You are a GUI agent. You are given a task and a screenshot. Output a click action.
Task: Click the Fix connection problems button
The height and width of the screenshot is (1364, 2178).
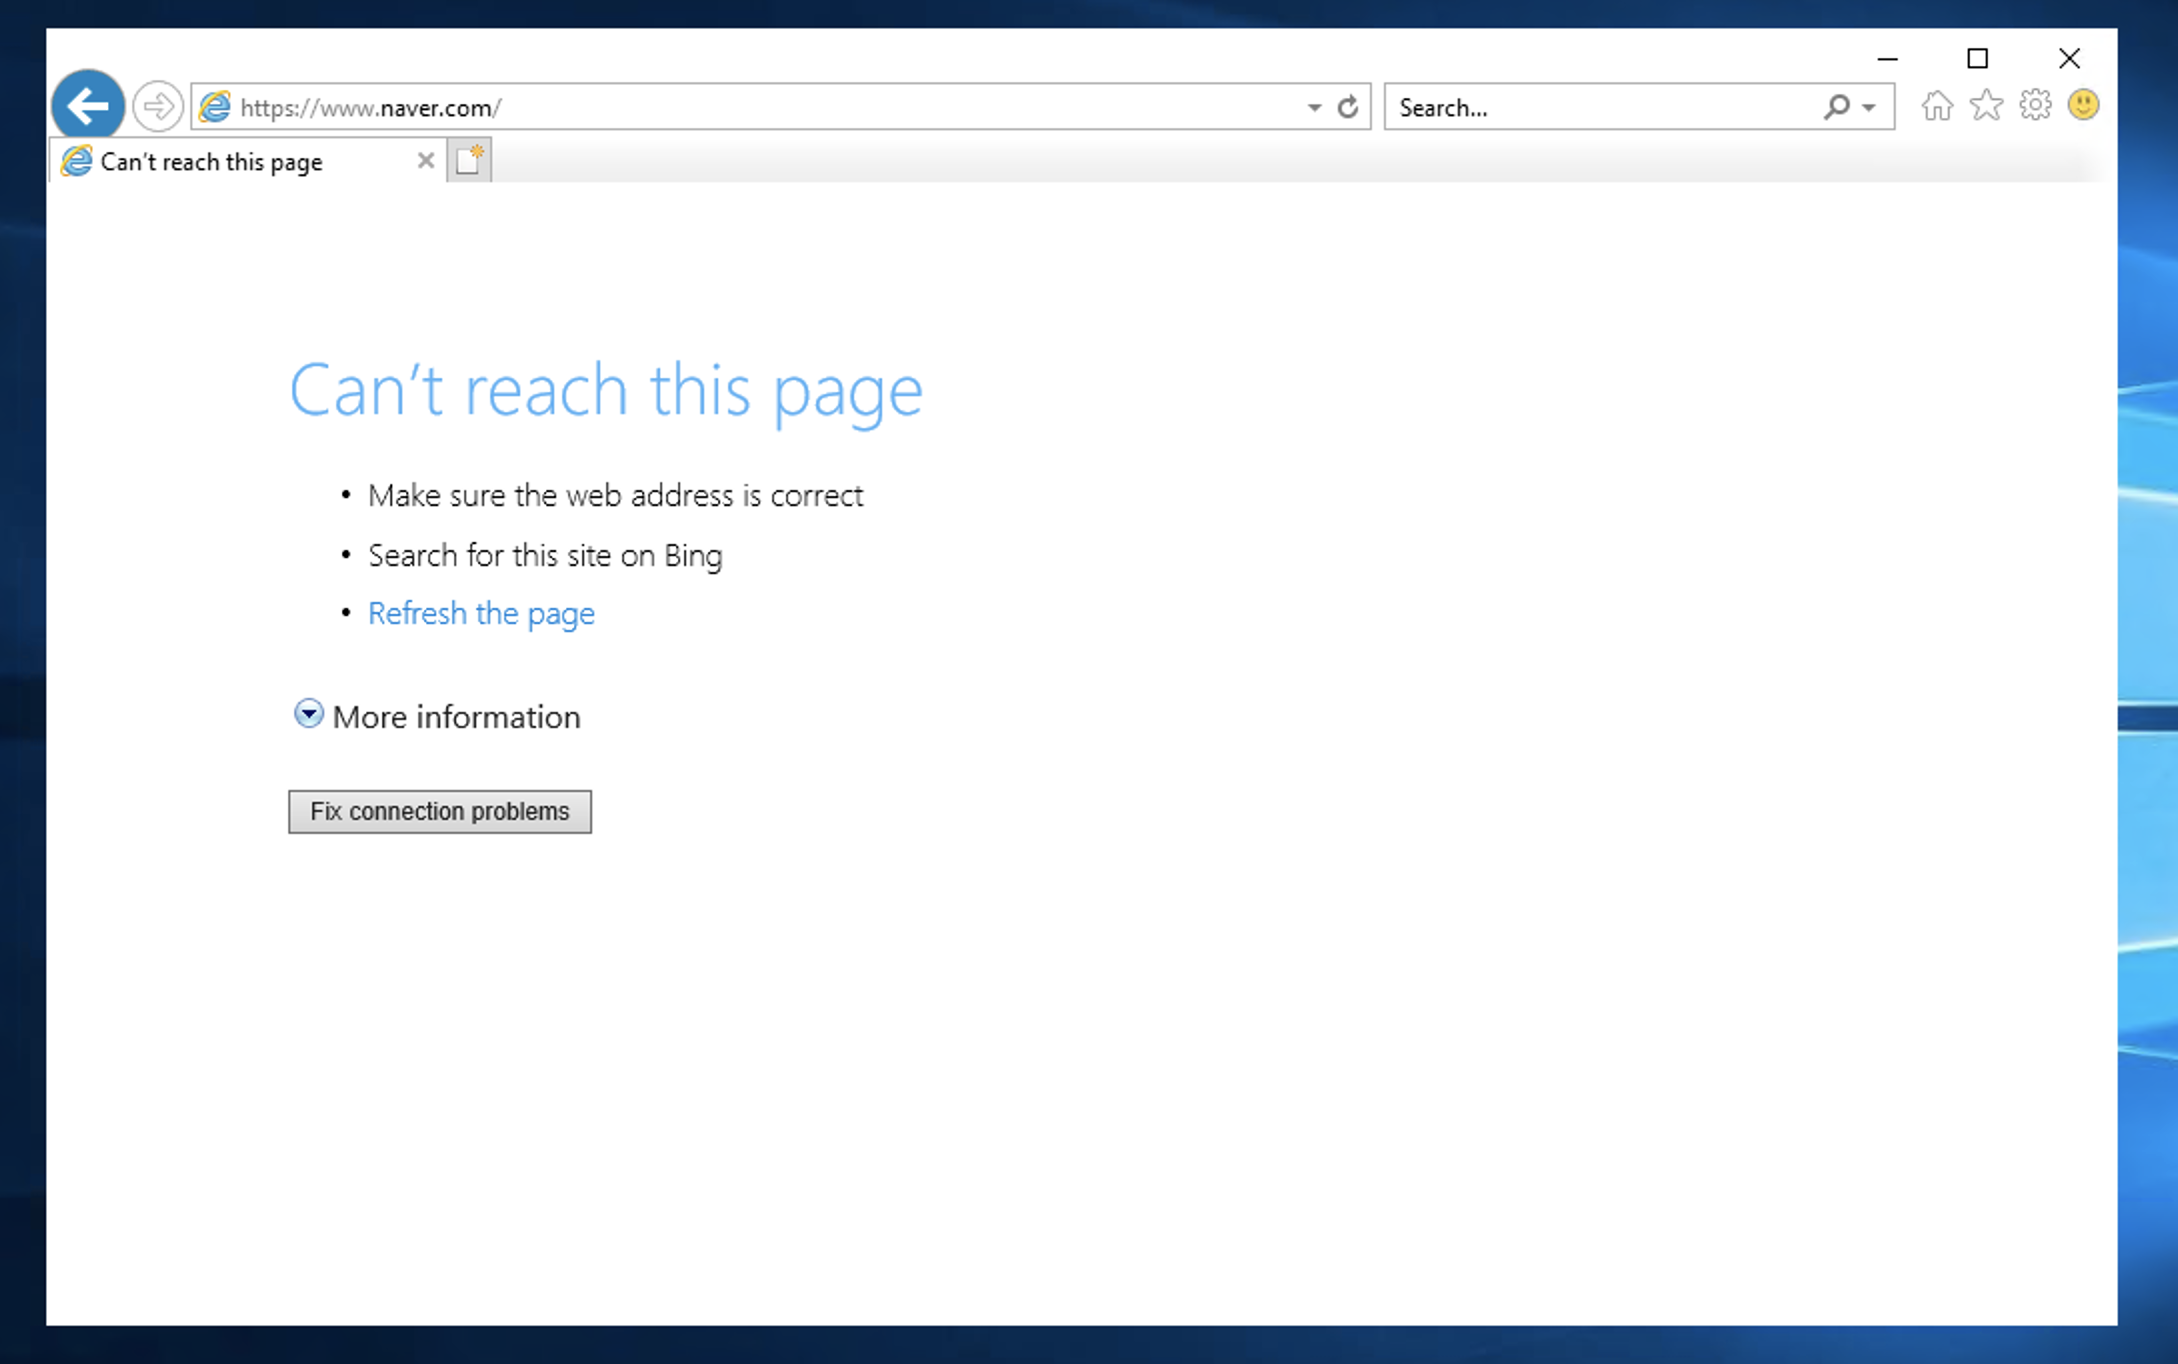(x=440, y=811)
